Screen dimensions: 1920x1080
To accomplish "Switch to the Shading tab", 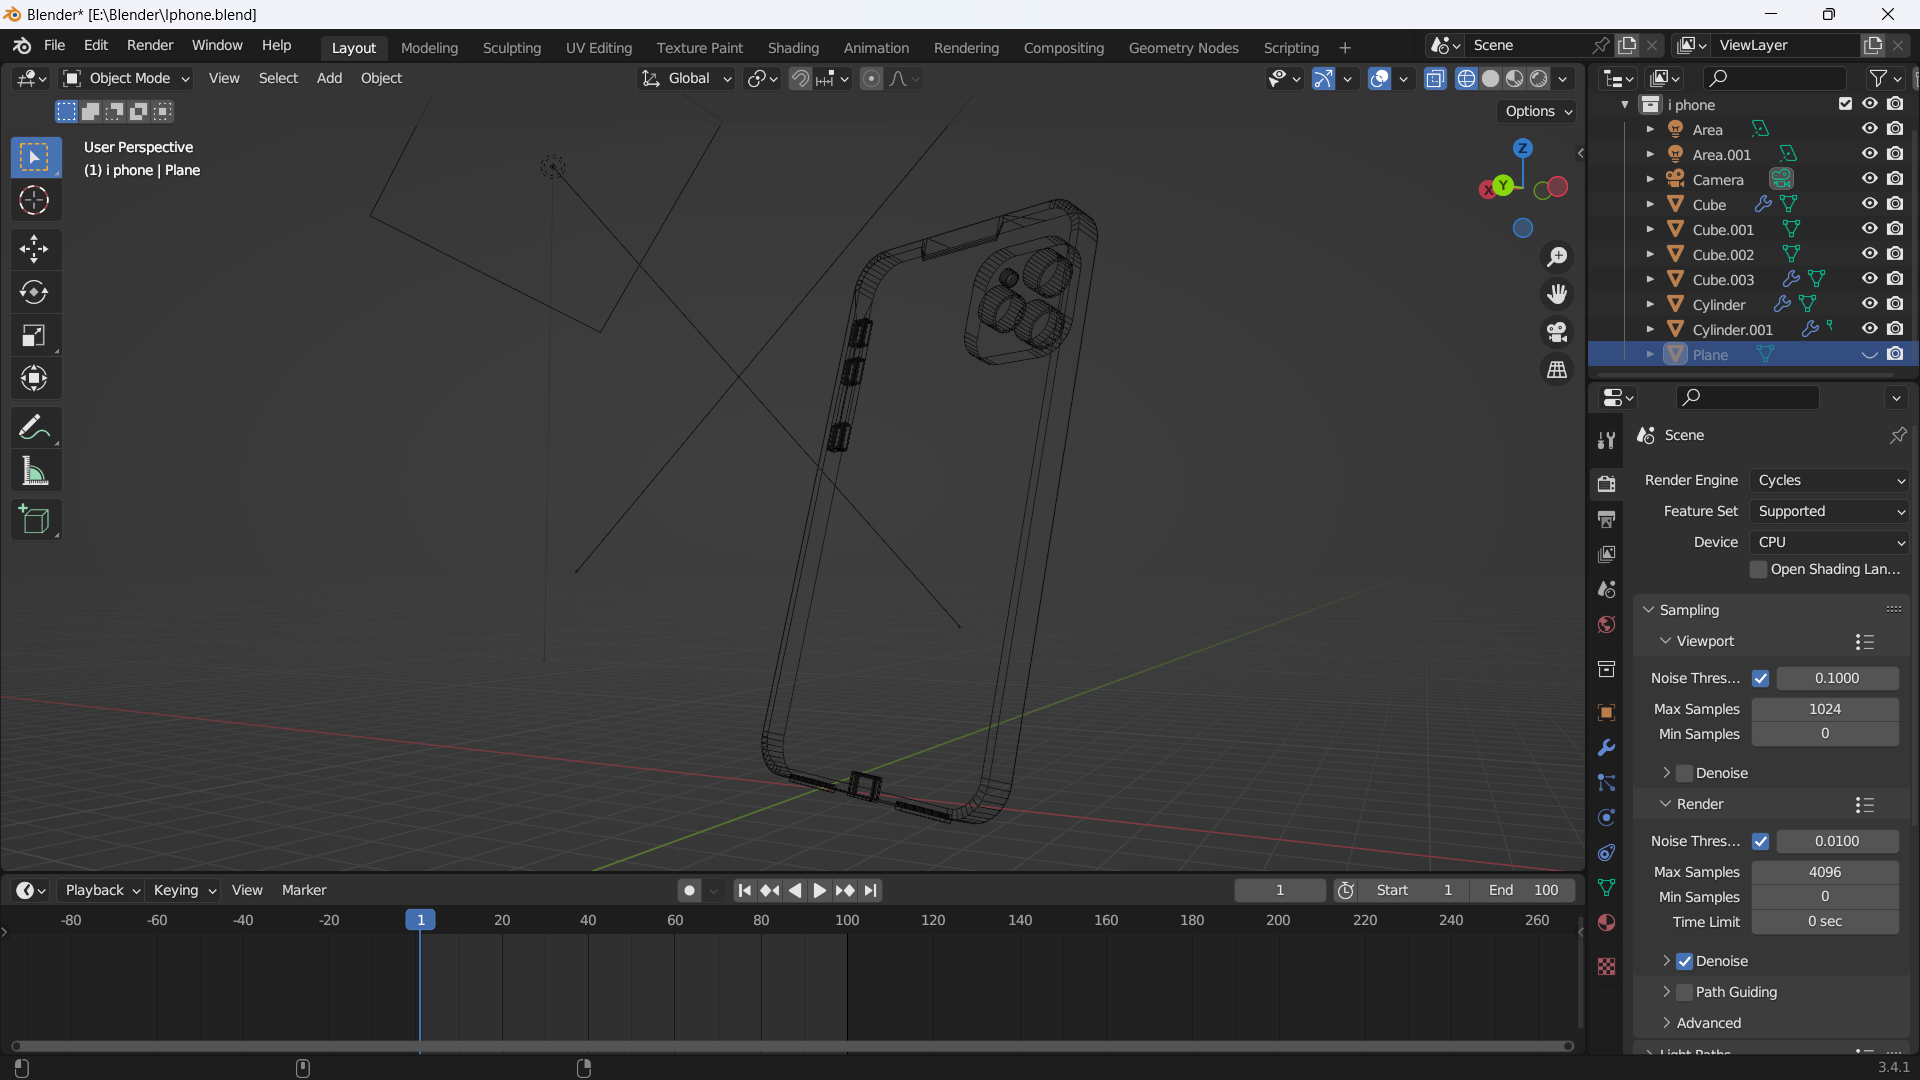I will click(x=793, y=47).
